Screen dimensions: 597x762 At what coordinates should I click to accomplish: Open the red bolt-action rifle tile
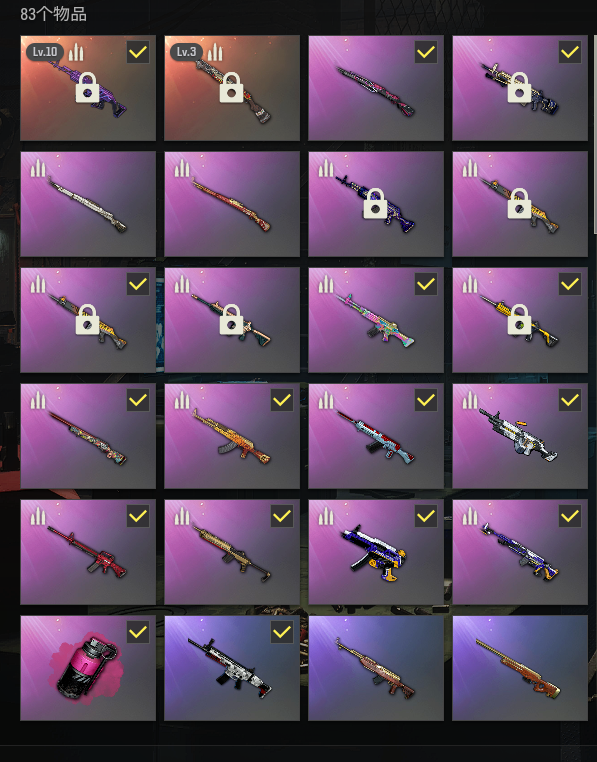[x=232, y=204]
